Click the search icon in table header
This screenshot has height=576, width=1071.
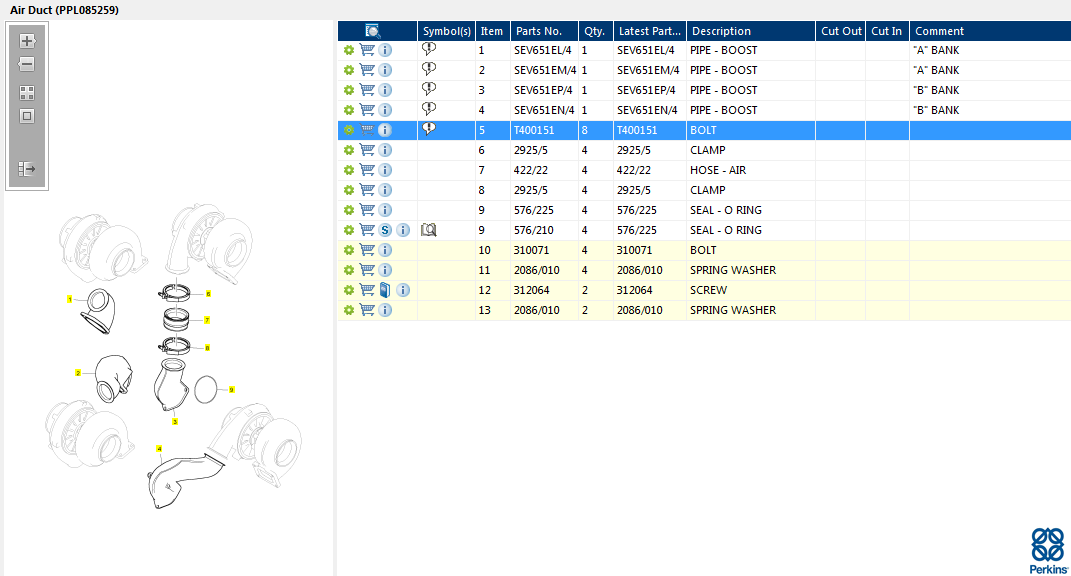click(372, 31)
